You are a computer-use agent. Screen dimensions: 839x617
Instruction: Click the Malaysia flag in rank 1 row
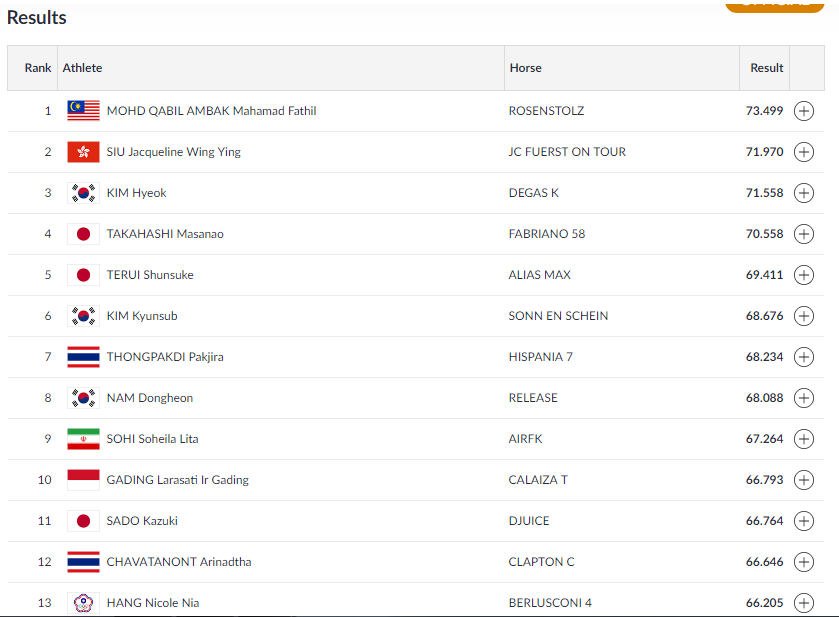coord(83,111)
